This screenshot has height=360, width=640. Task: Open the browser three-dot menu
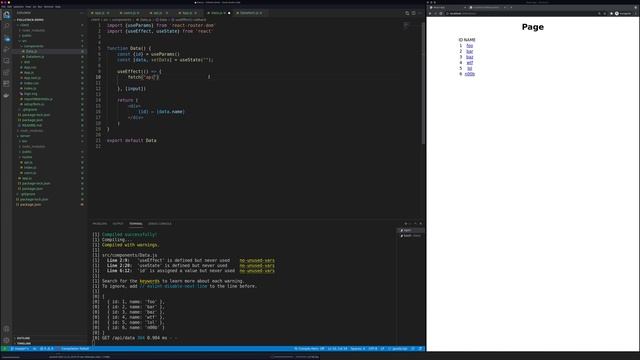tap(636, 13)
